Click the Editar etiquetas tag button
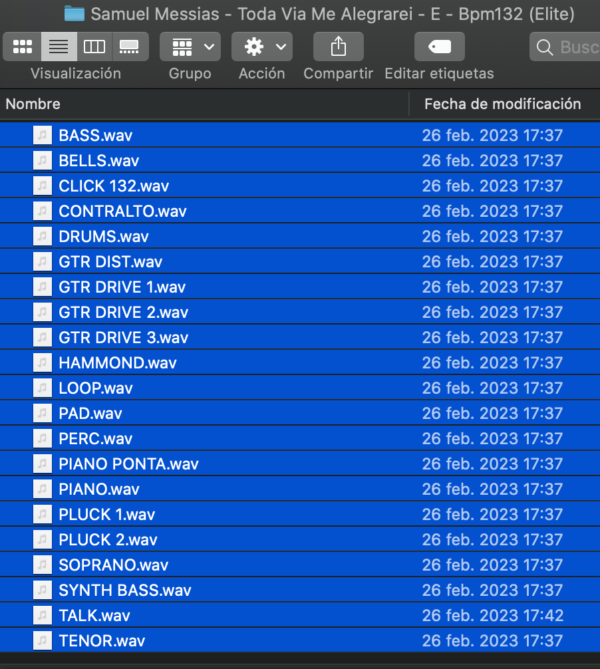The height and width of the screenshot is (669, 600). tap(440, 47)
